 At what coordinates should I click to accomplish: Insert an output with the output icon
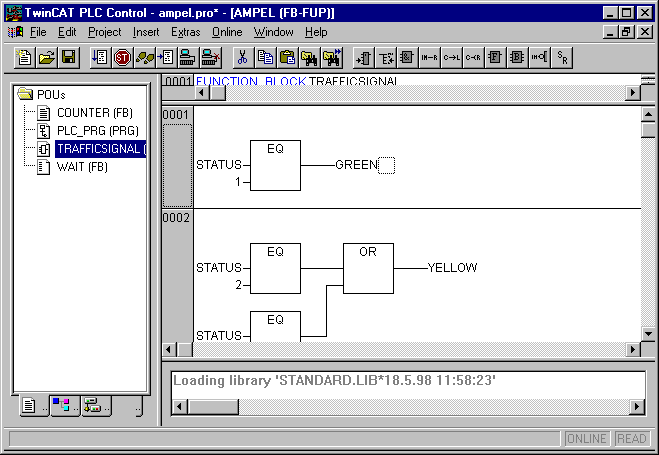[x=386, y=58]
